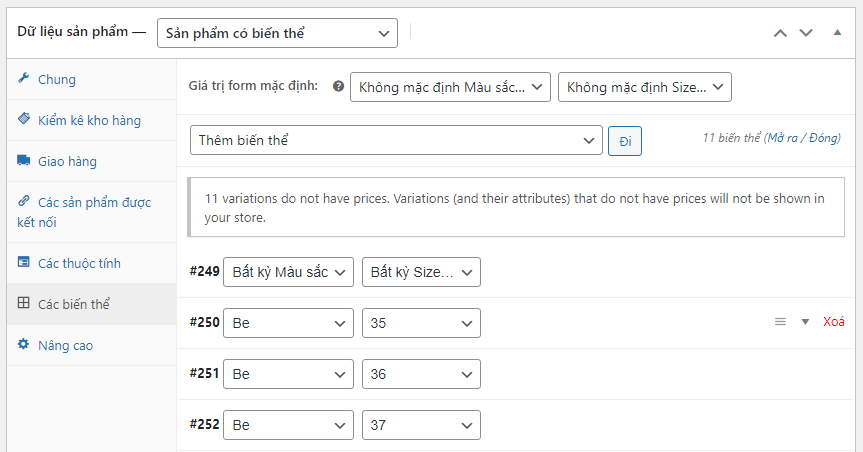863x452 pixels.
Task: Click the help icon beside default form values
Action: tap(338, 87)
